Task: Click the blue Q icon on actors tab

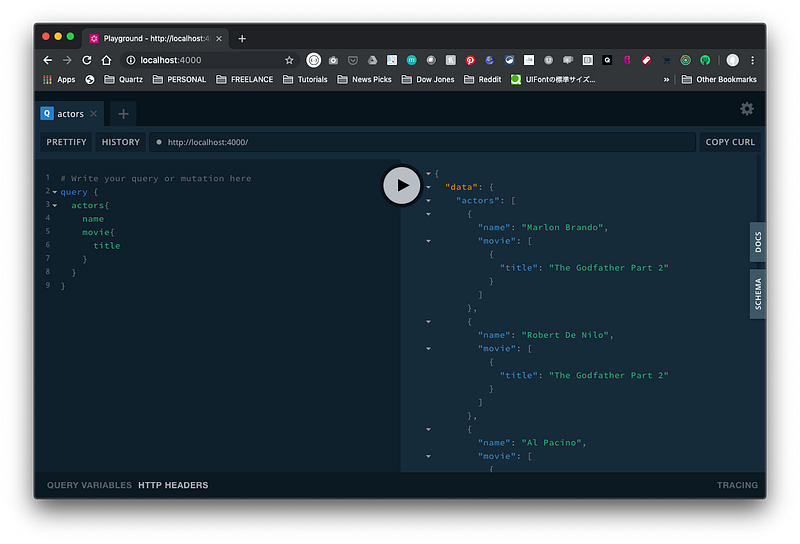Action: tap(47, 113)
